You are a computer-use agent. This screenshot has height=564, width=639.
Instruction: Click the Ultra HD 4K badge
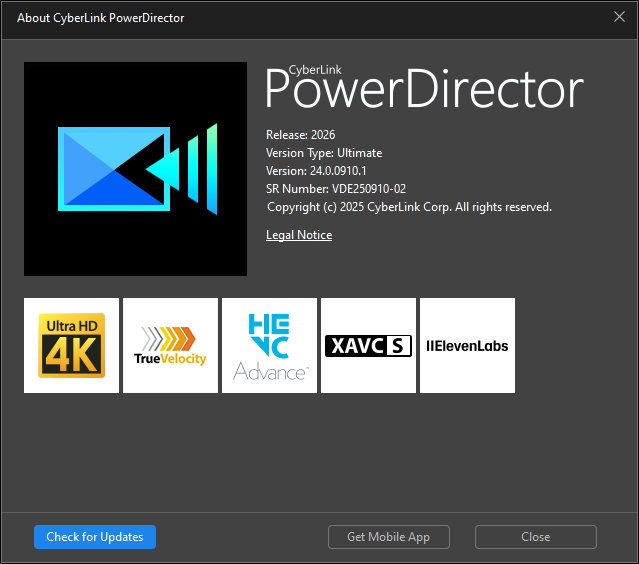[71, 346]
